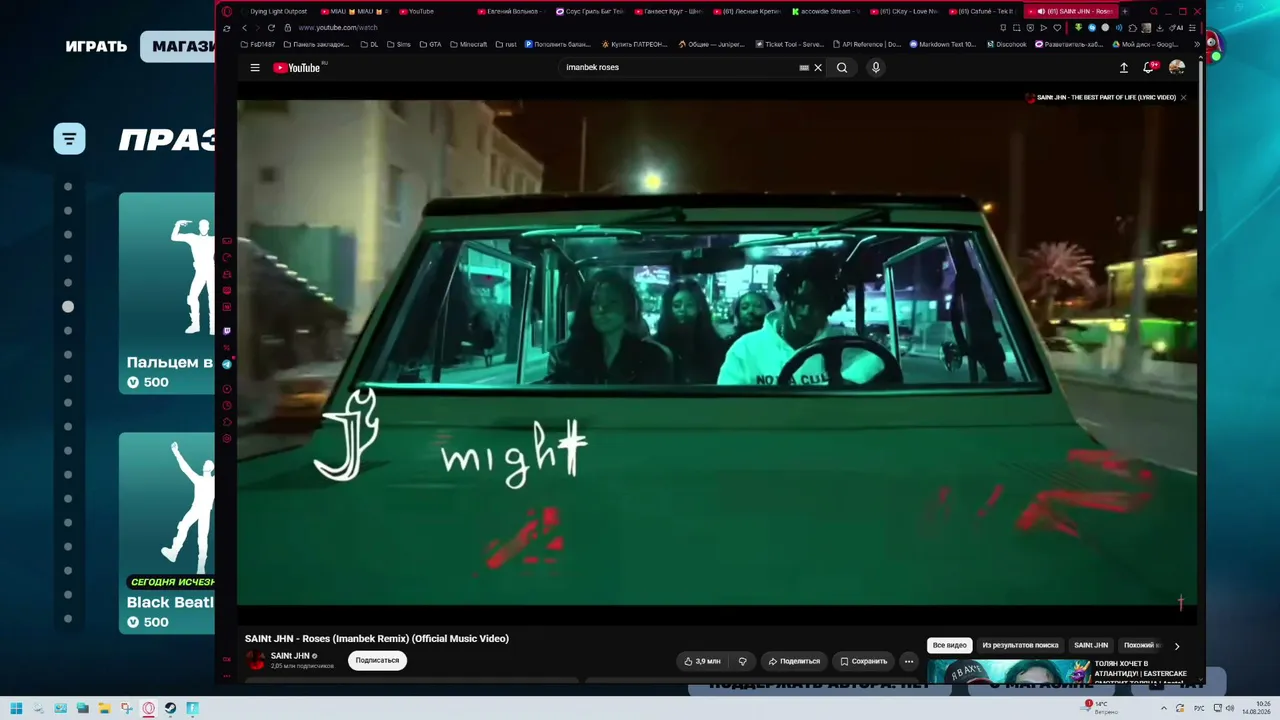Dislike the Roses video

pos(742,661)
